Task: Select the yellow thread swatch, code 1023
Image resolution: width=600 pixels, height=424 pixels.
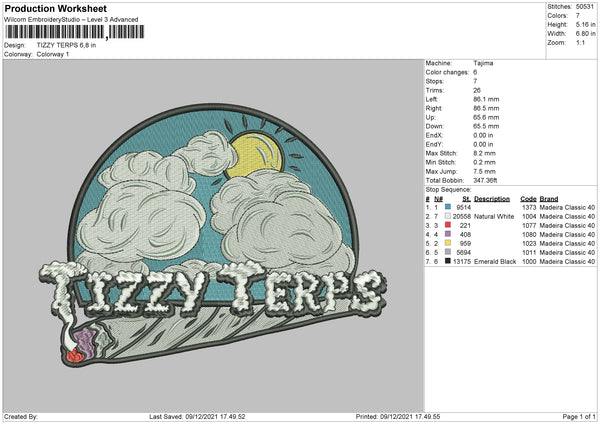Action: (448, 243)
